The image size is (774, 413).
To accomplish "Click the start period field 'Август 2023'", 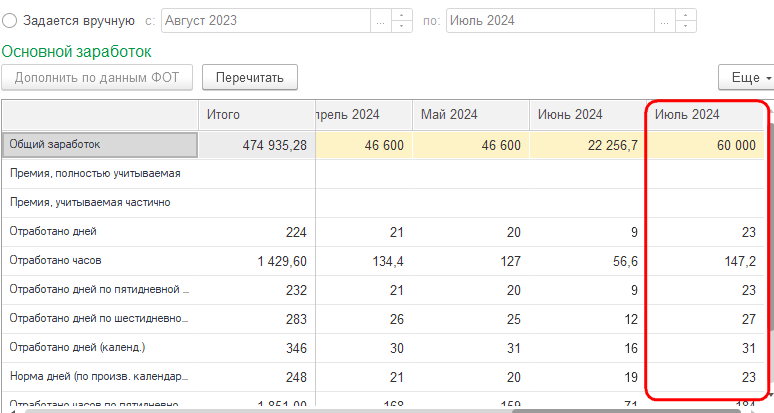I will 266,21.
